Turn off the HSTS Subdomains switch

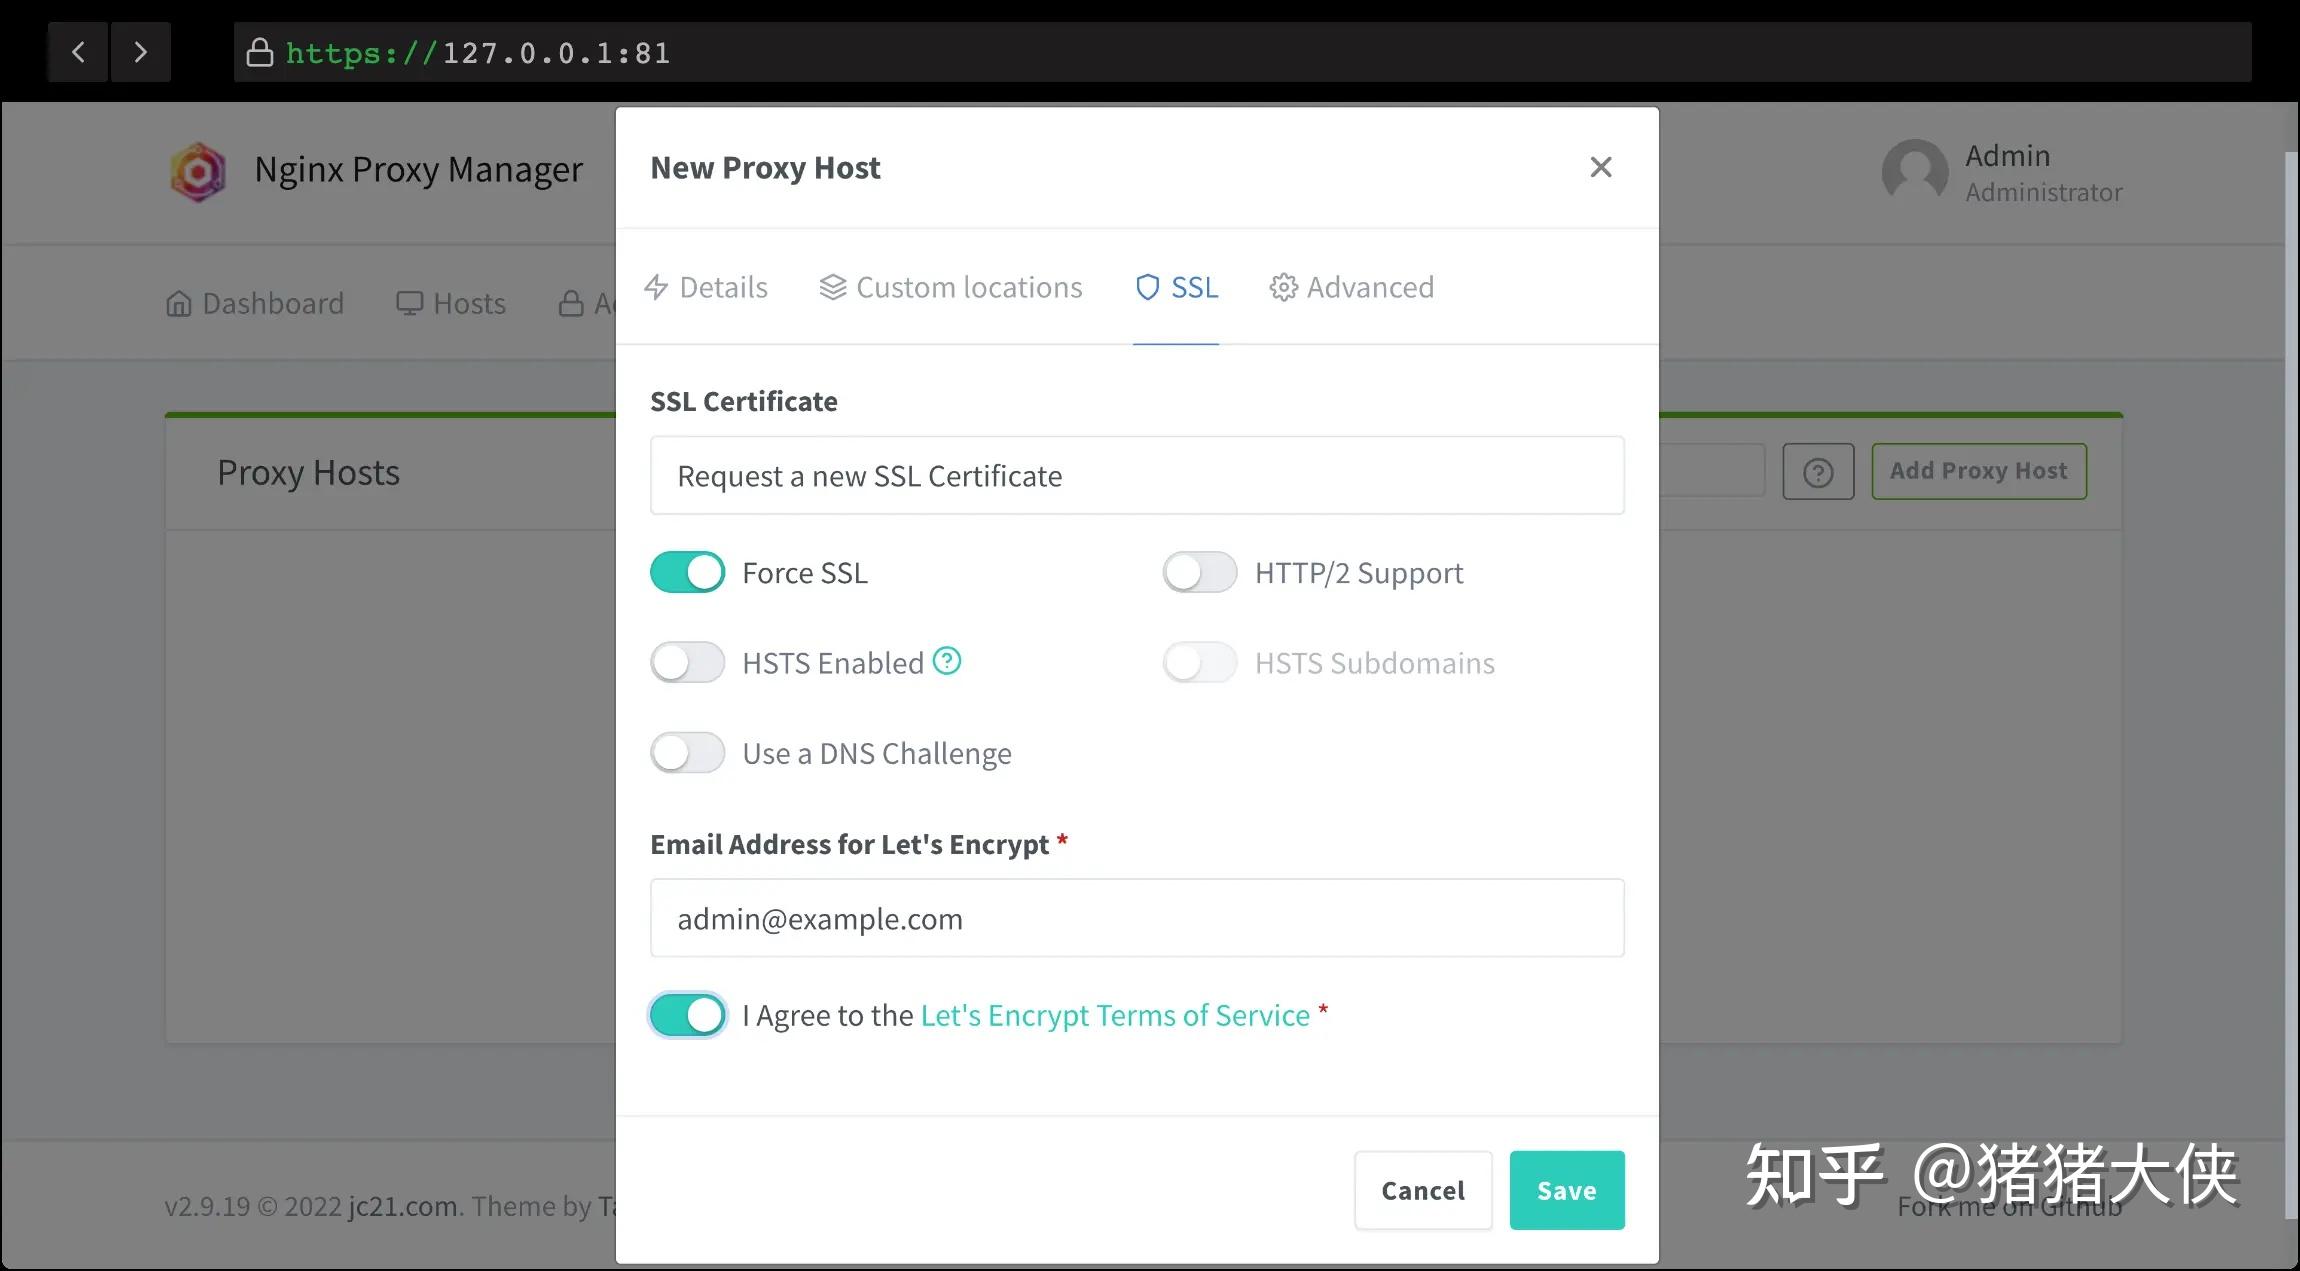tap(1199, 661)
